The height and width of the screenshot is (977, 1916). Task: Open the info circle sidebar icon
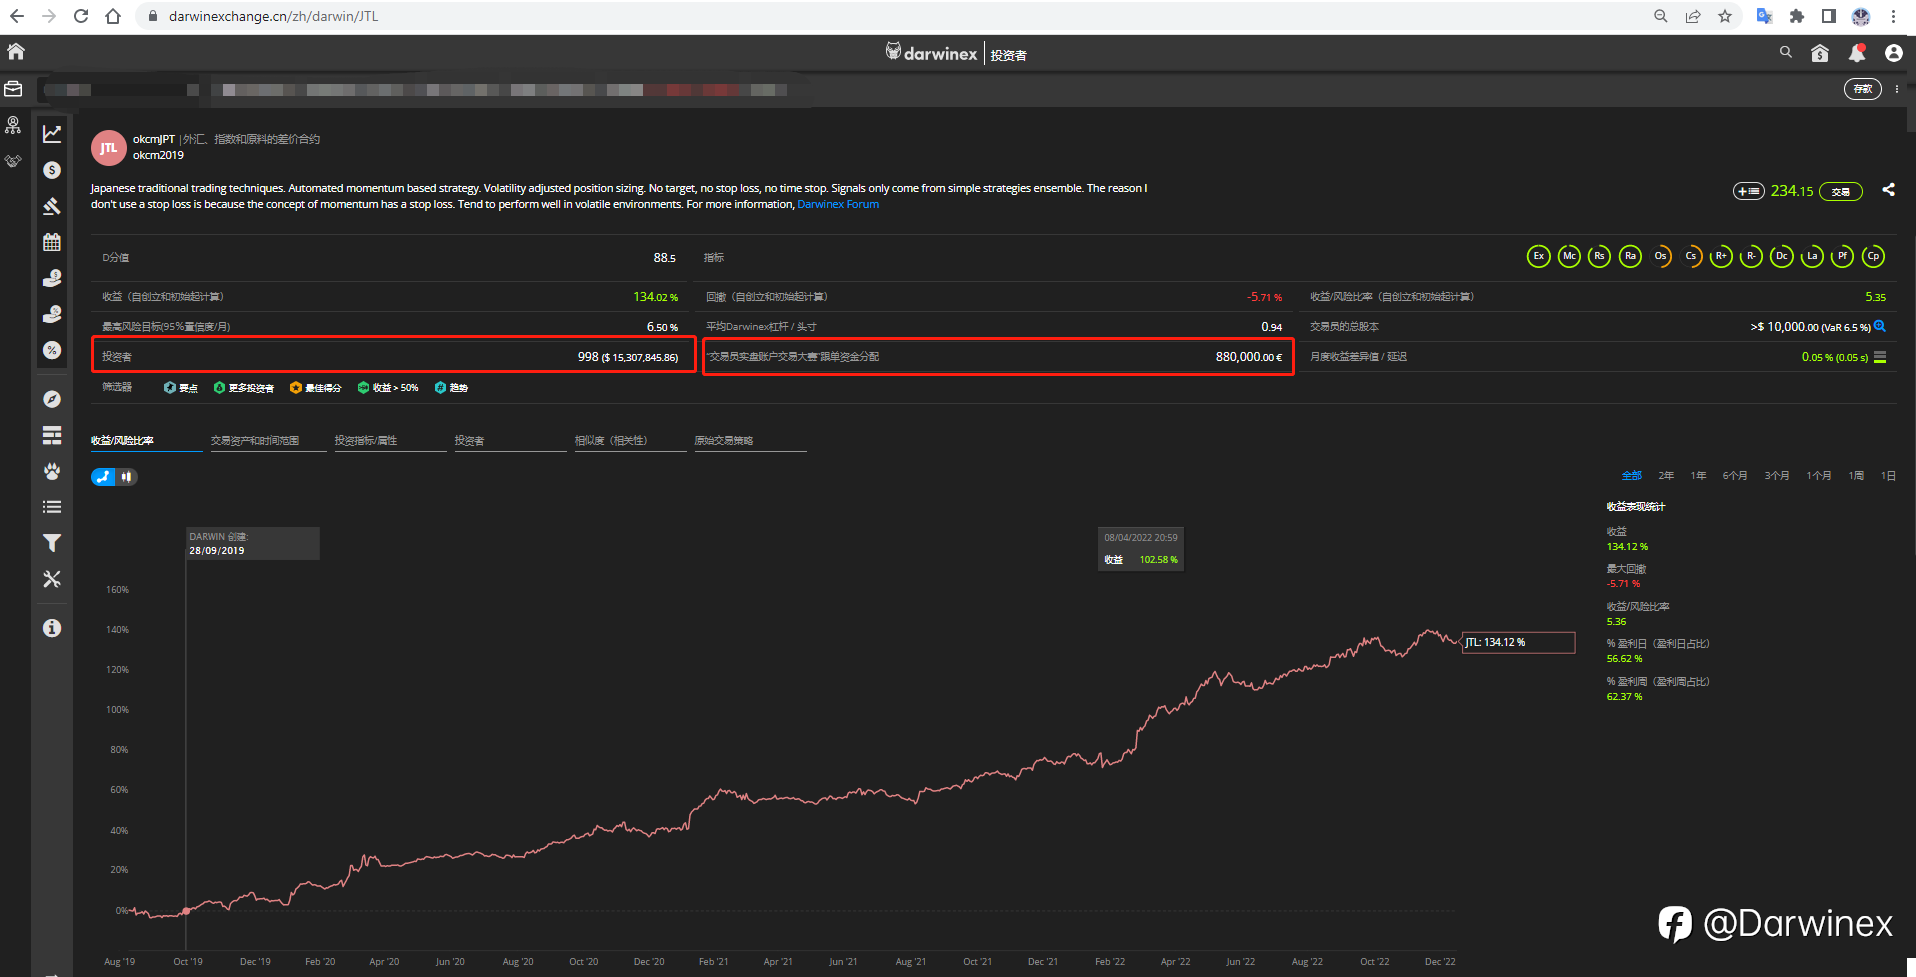pyautogui.click(x=52, y=628)
